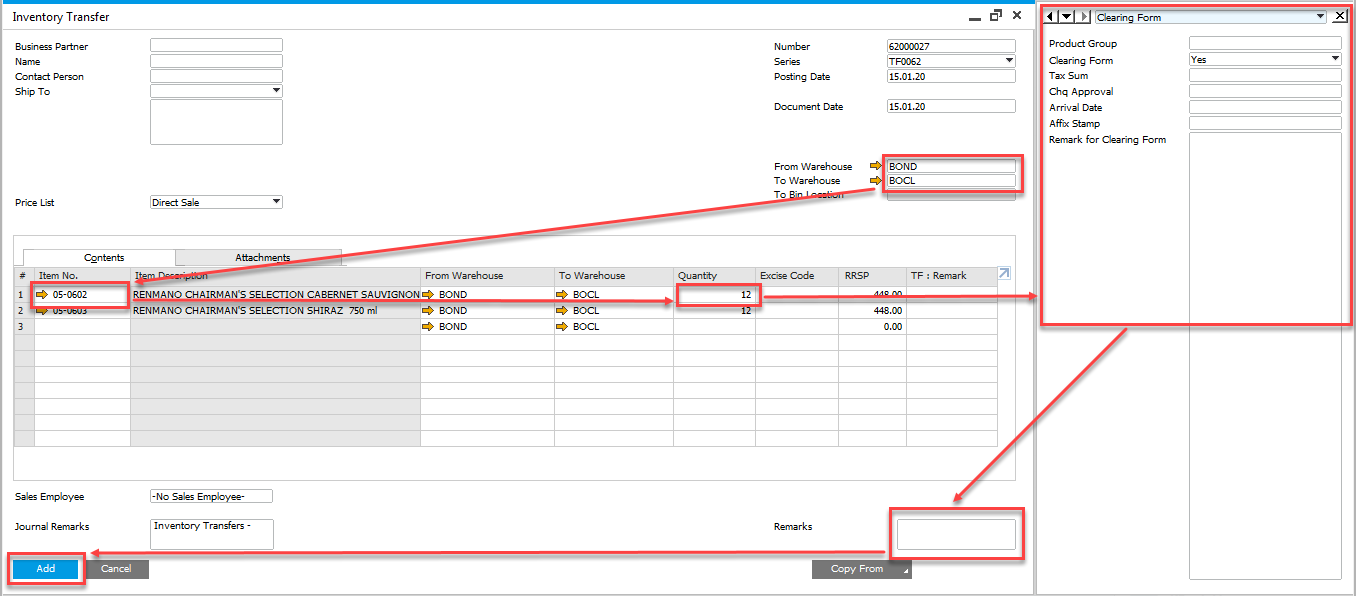Click the Add button
Viewport: 1356px width, 596px height.
click(45, 569)
